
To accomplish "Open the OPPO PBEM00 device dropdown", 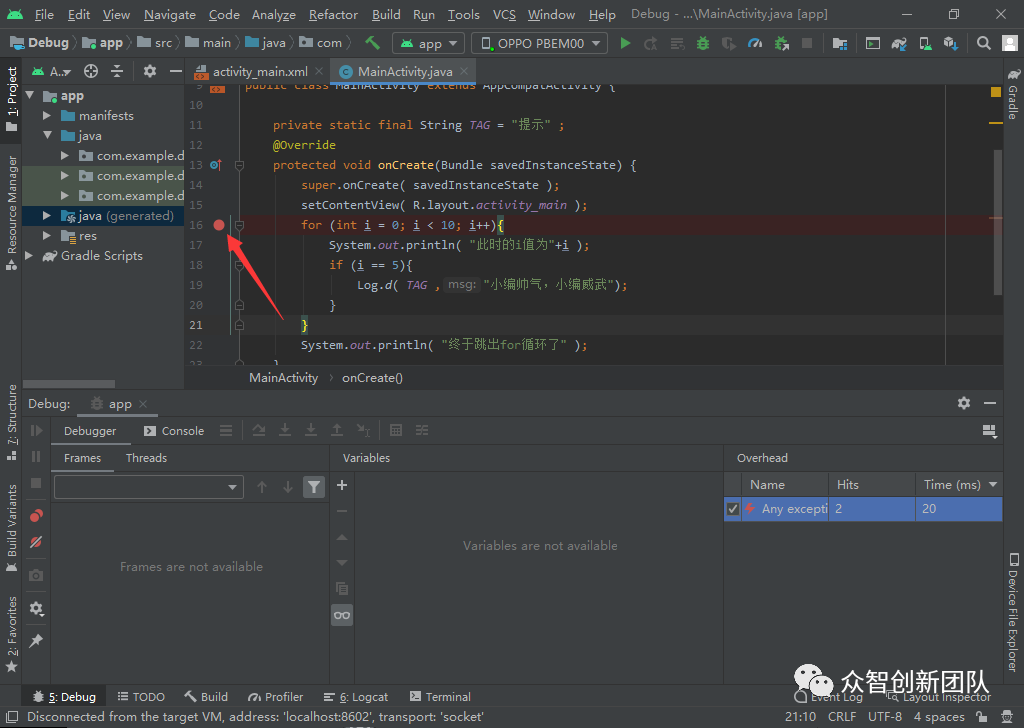I will 539,43.
